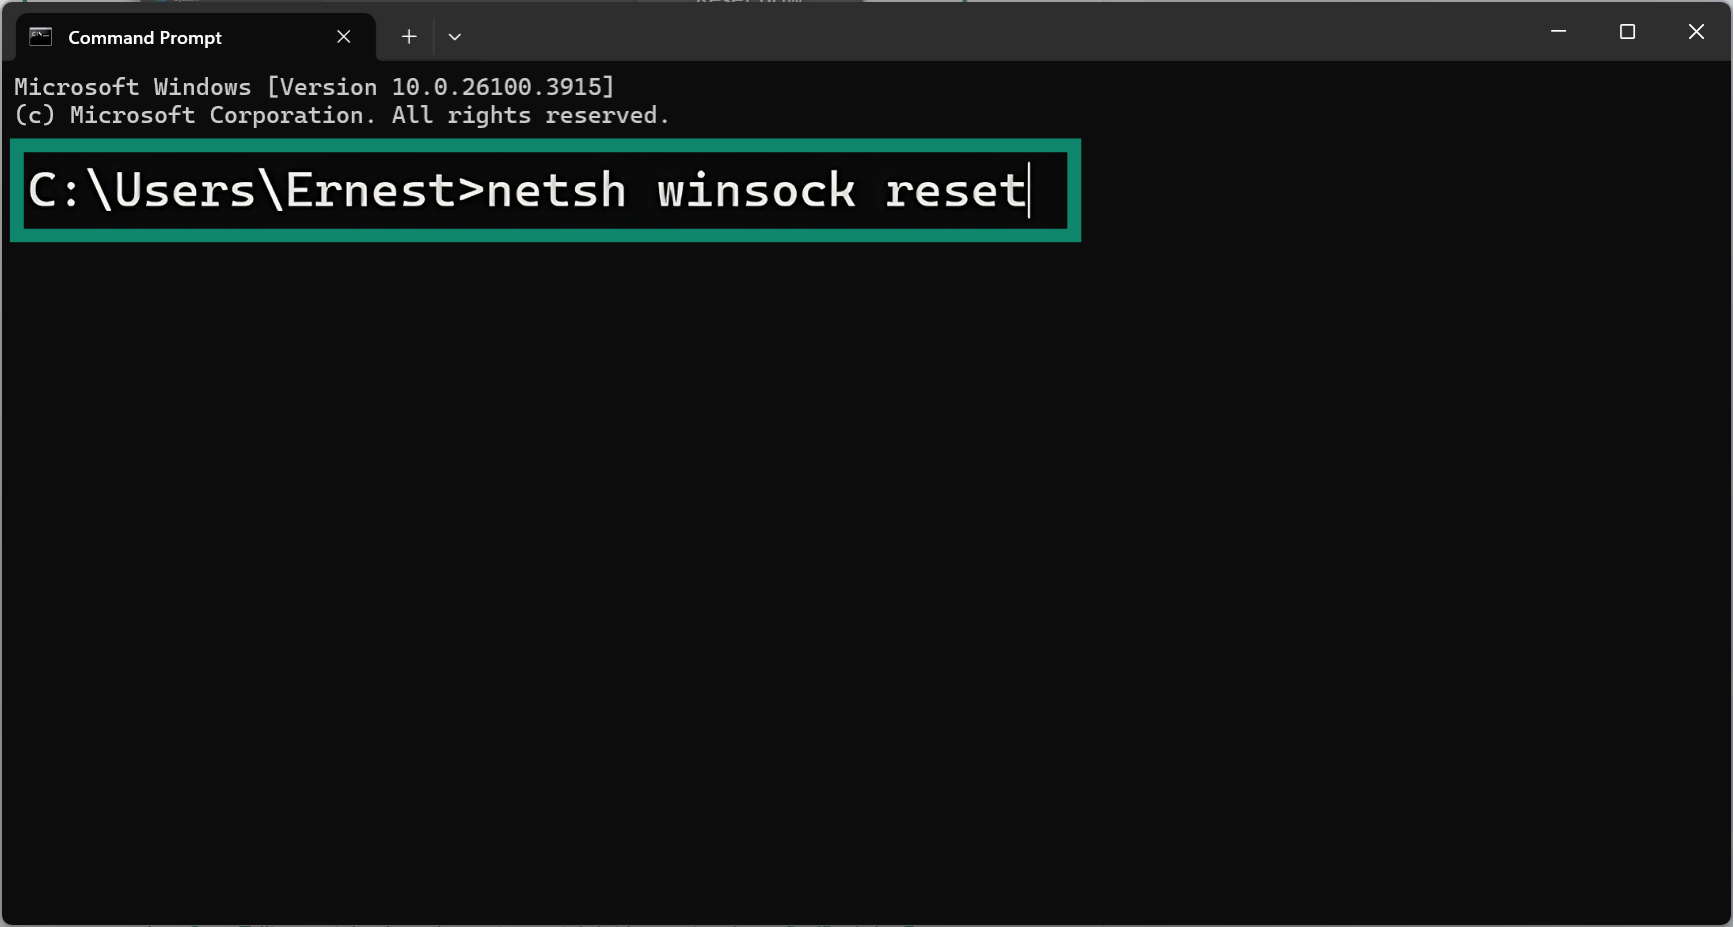Image resolution: width=1734 pixels, height=927 pixels.
Task: Click the terminal tab's close icon
Action: coord(343,36)
